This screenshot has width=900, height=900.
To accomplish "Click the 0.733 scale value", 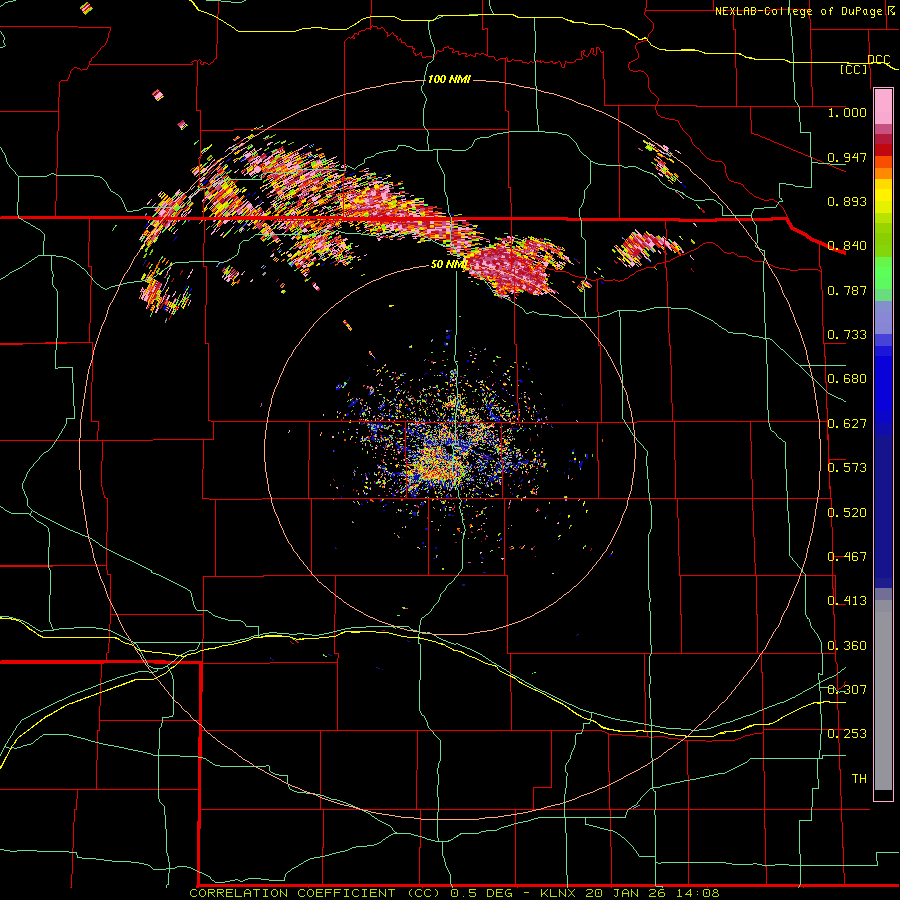I will pos(847,335).
